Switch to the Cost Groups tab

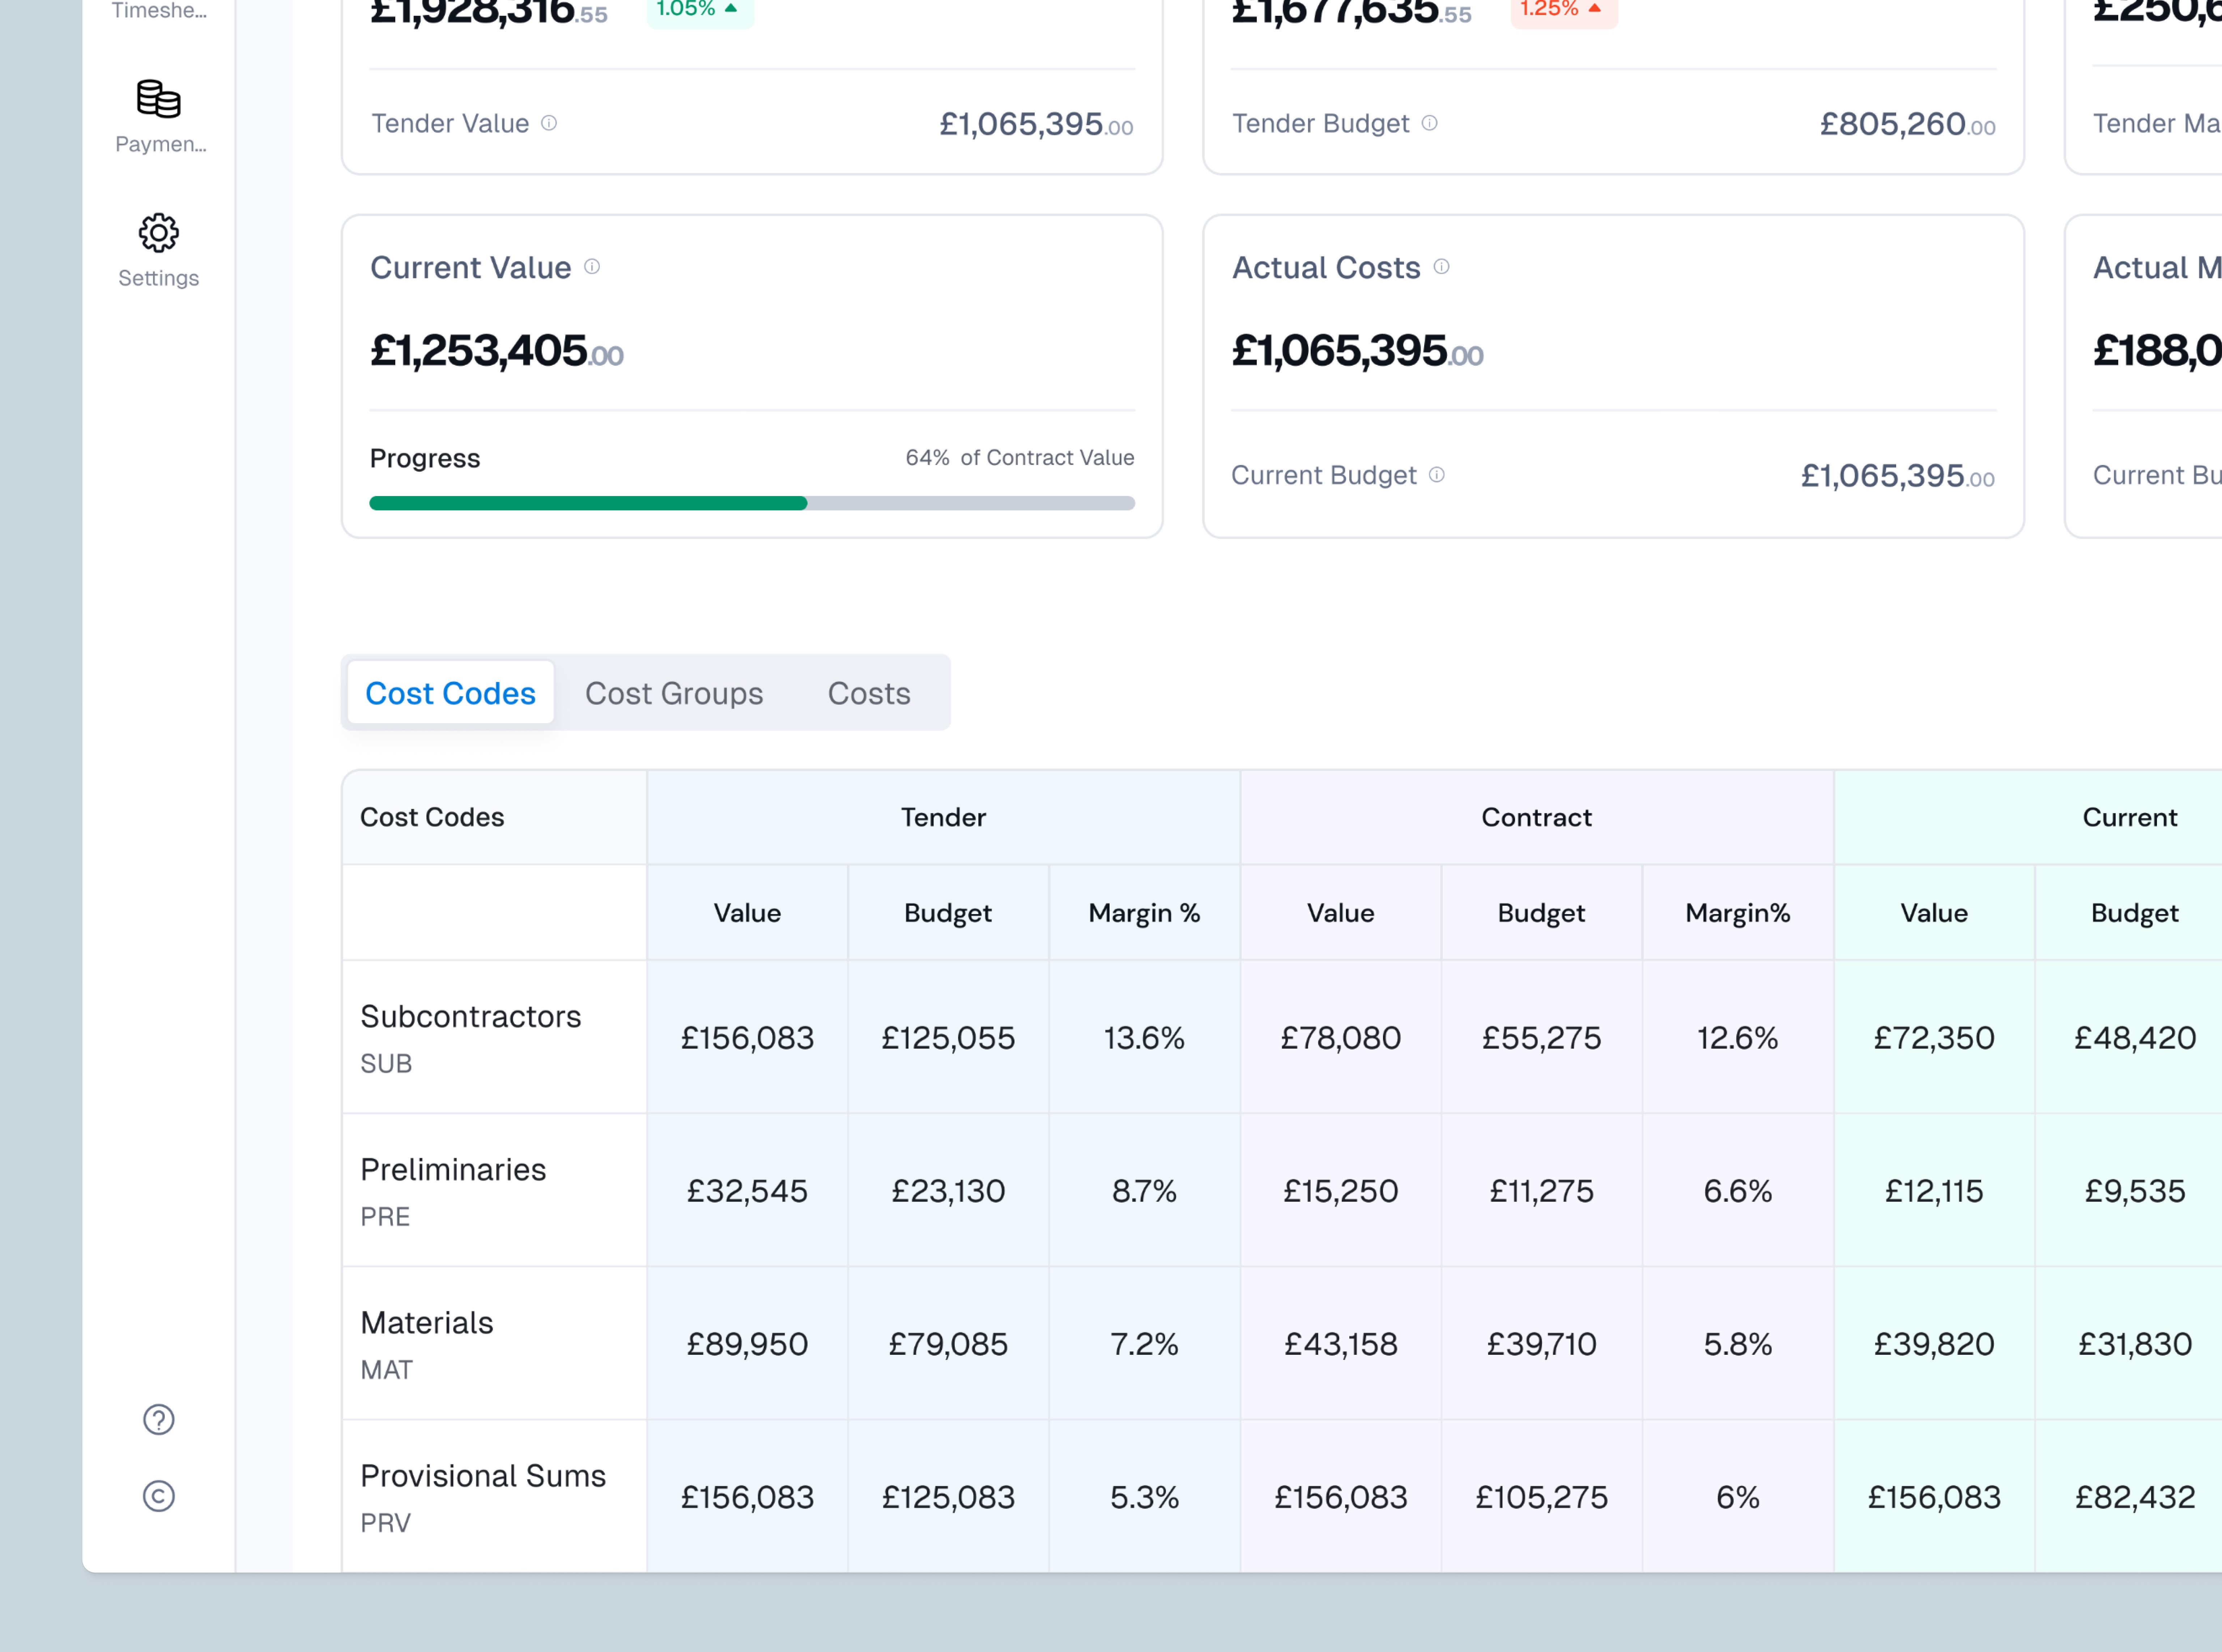pos(674,693)
